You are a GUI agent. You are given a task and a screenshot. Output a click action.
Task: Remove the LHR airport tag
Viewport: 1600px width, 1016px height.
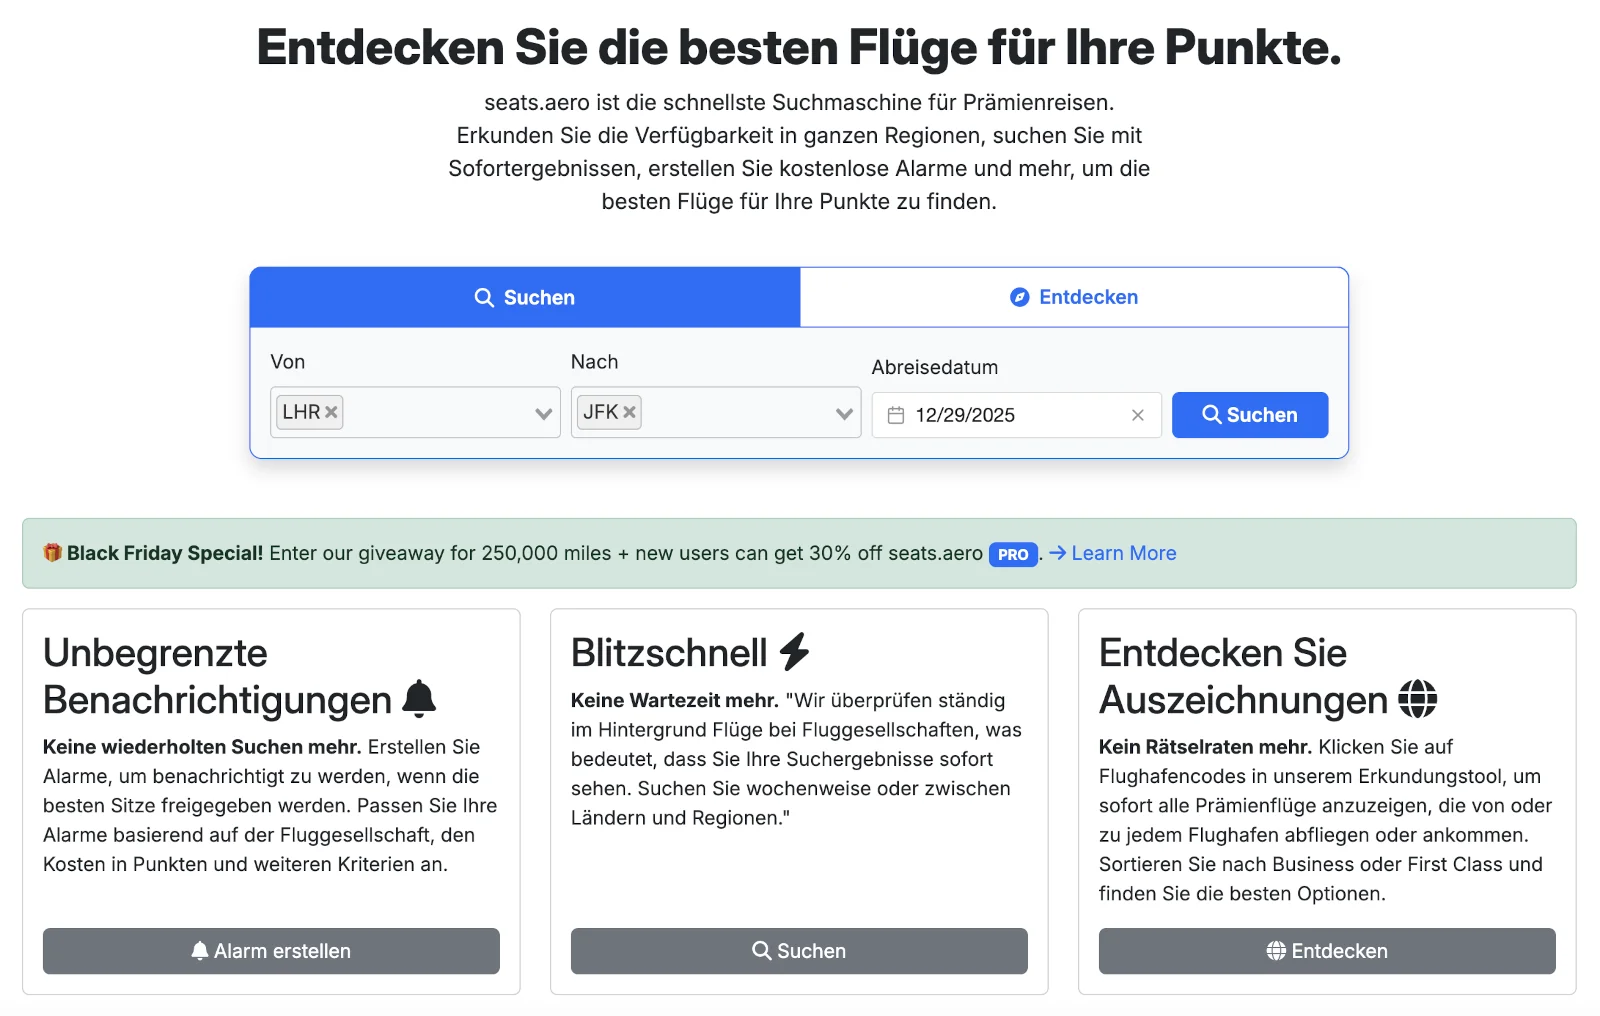pos(331,412)
